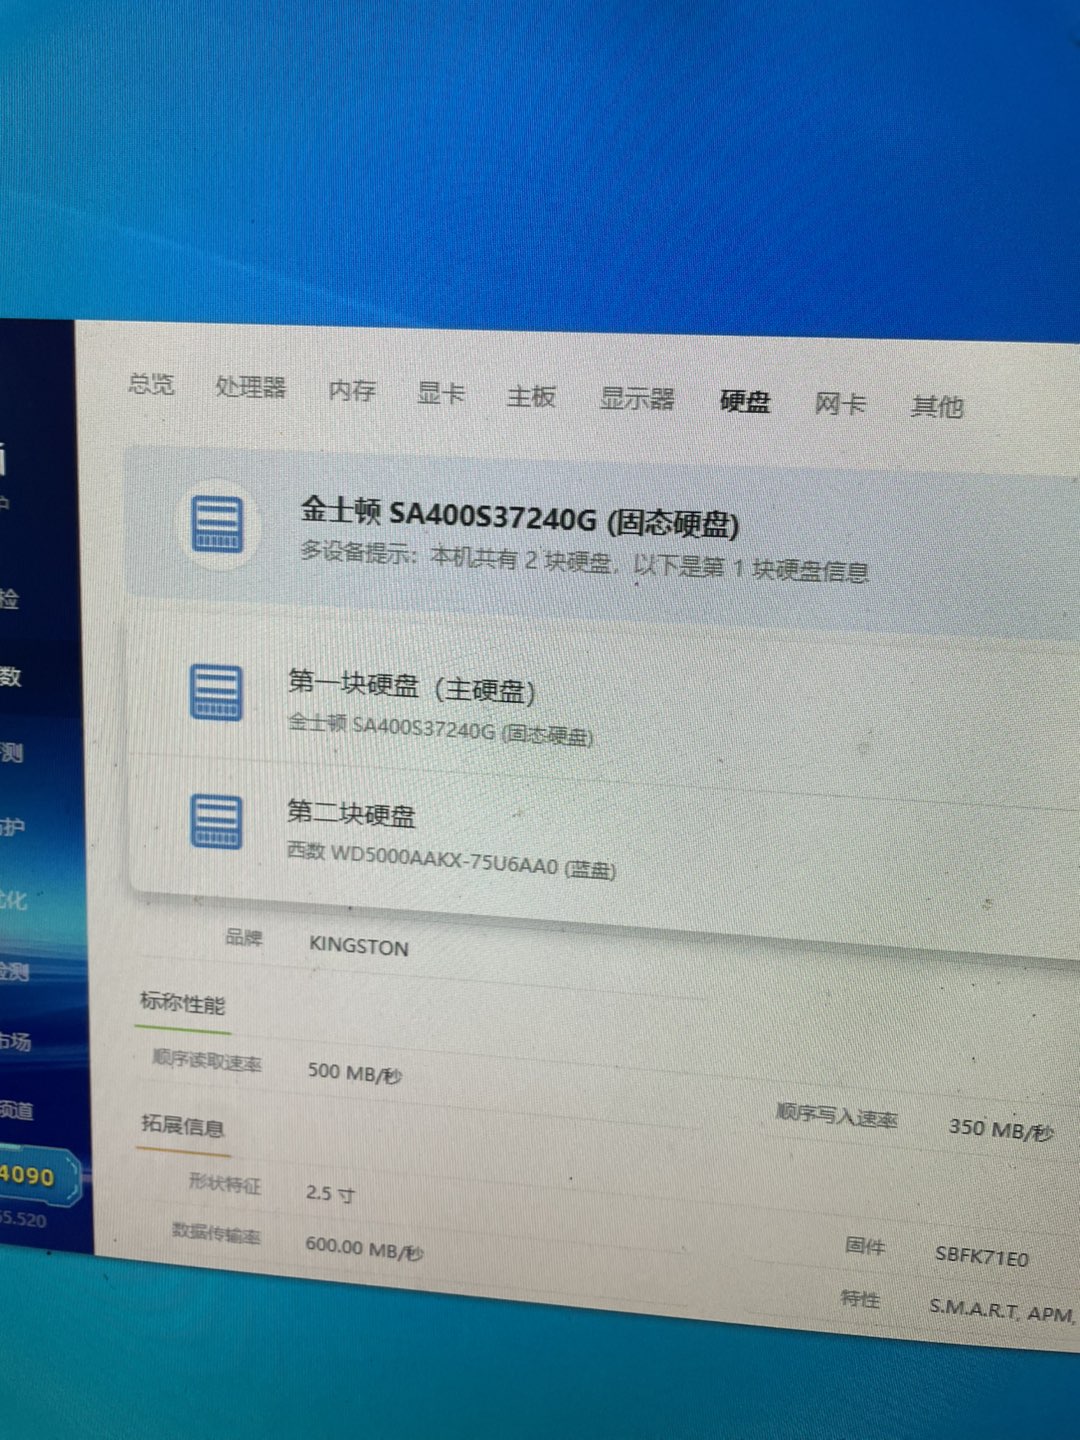Click the 顺序读取速率 label
This screenshot has height=1440, width=1080.
206,1060
